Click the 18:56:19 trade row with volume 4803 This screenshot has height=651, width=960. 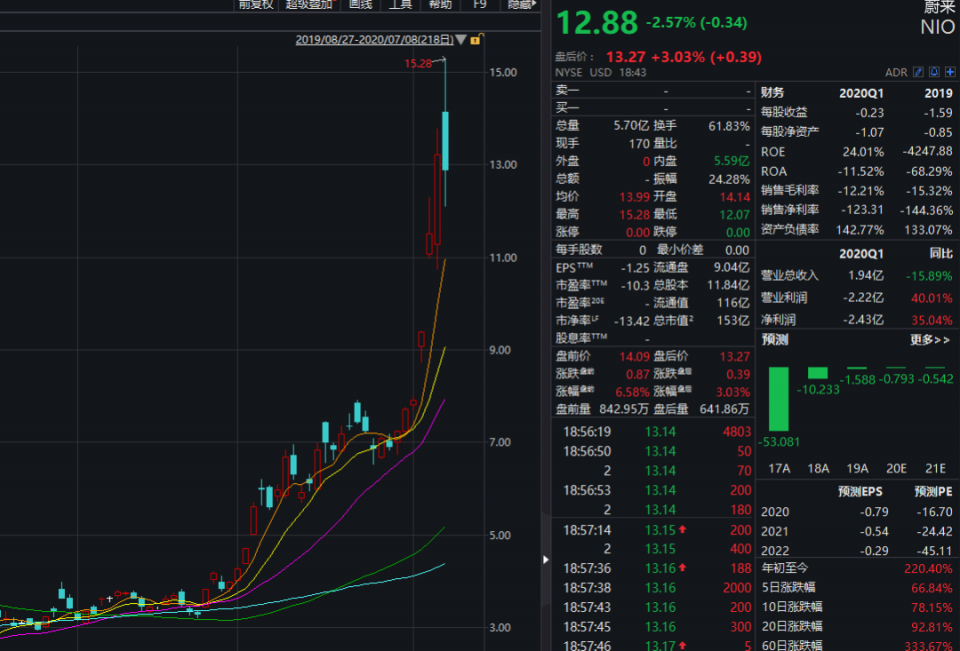pos(652,432)
